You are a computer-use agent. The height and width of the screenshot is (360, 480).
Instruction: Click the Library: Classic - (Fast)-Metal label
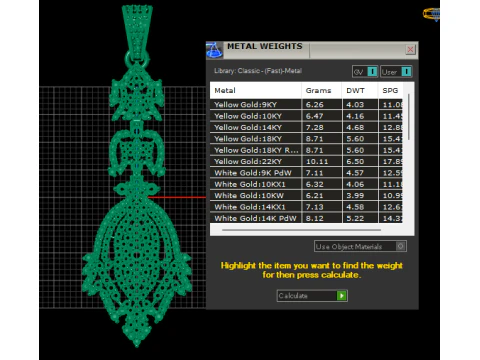pos(258,71)
